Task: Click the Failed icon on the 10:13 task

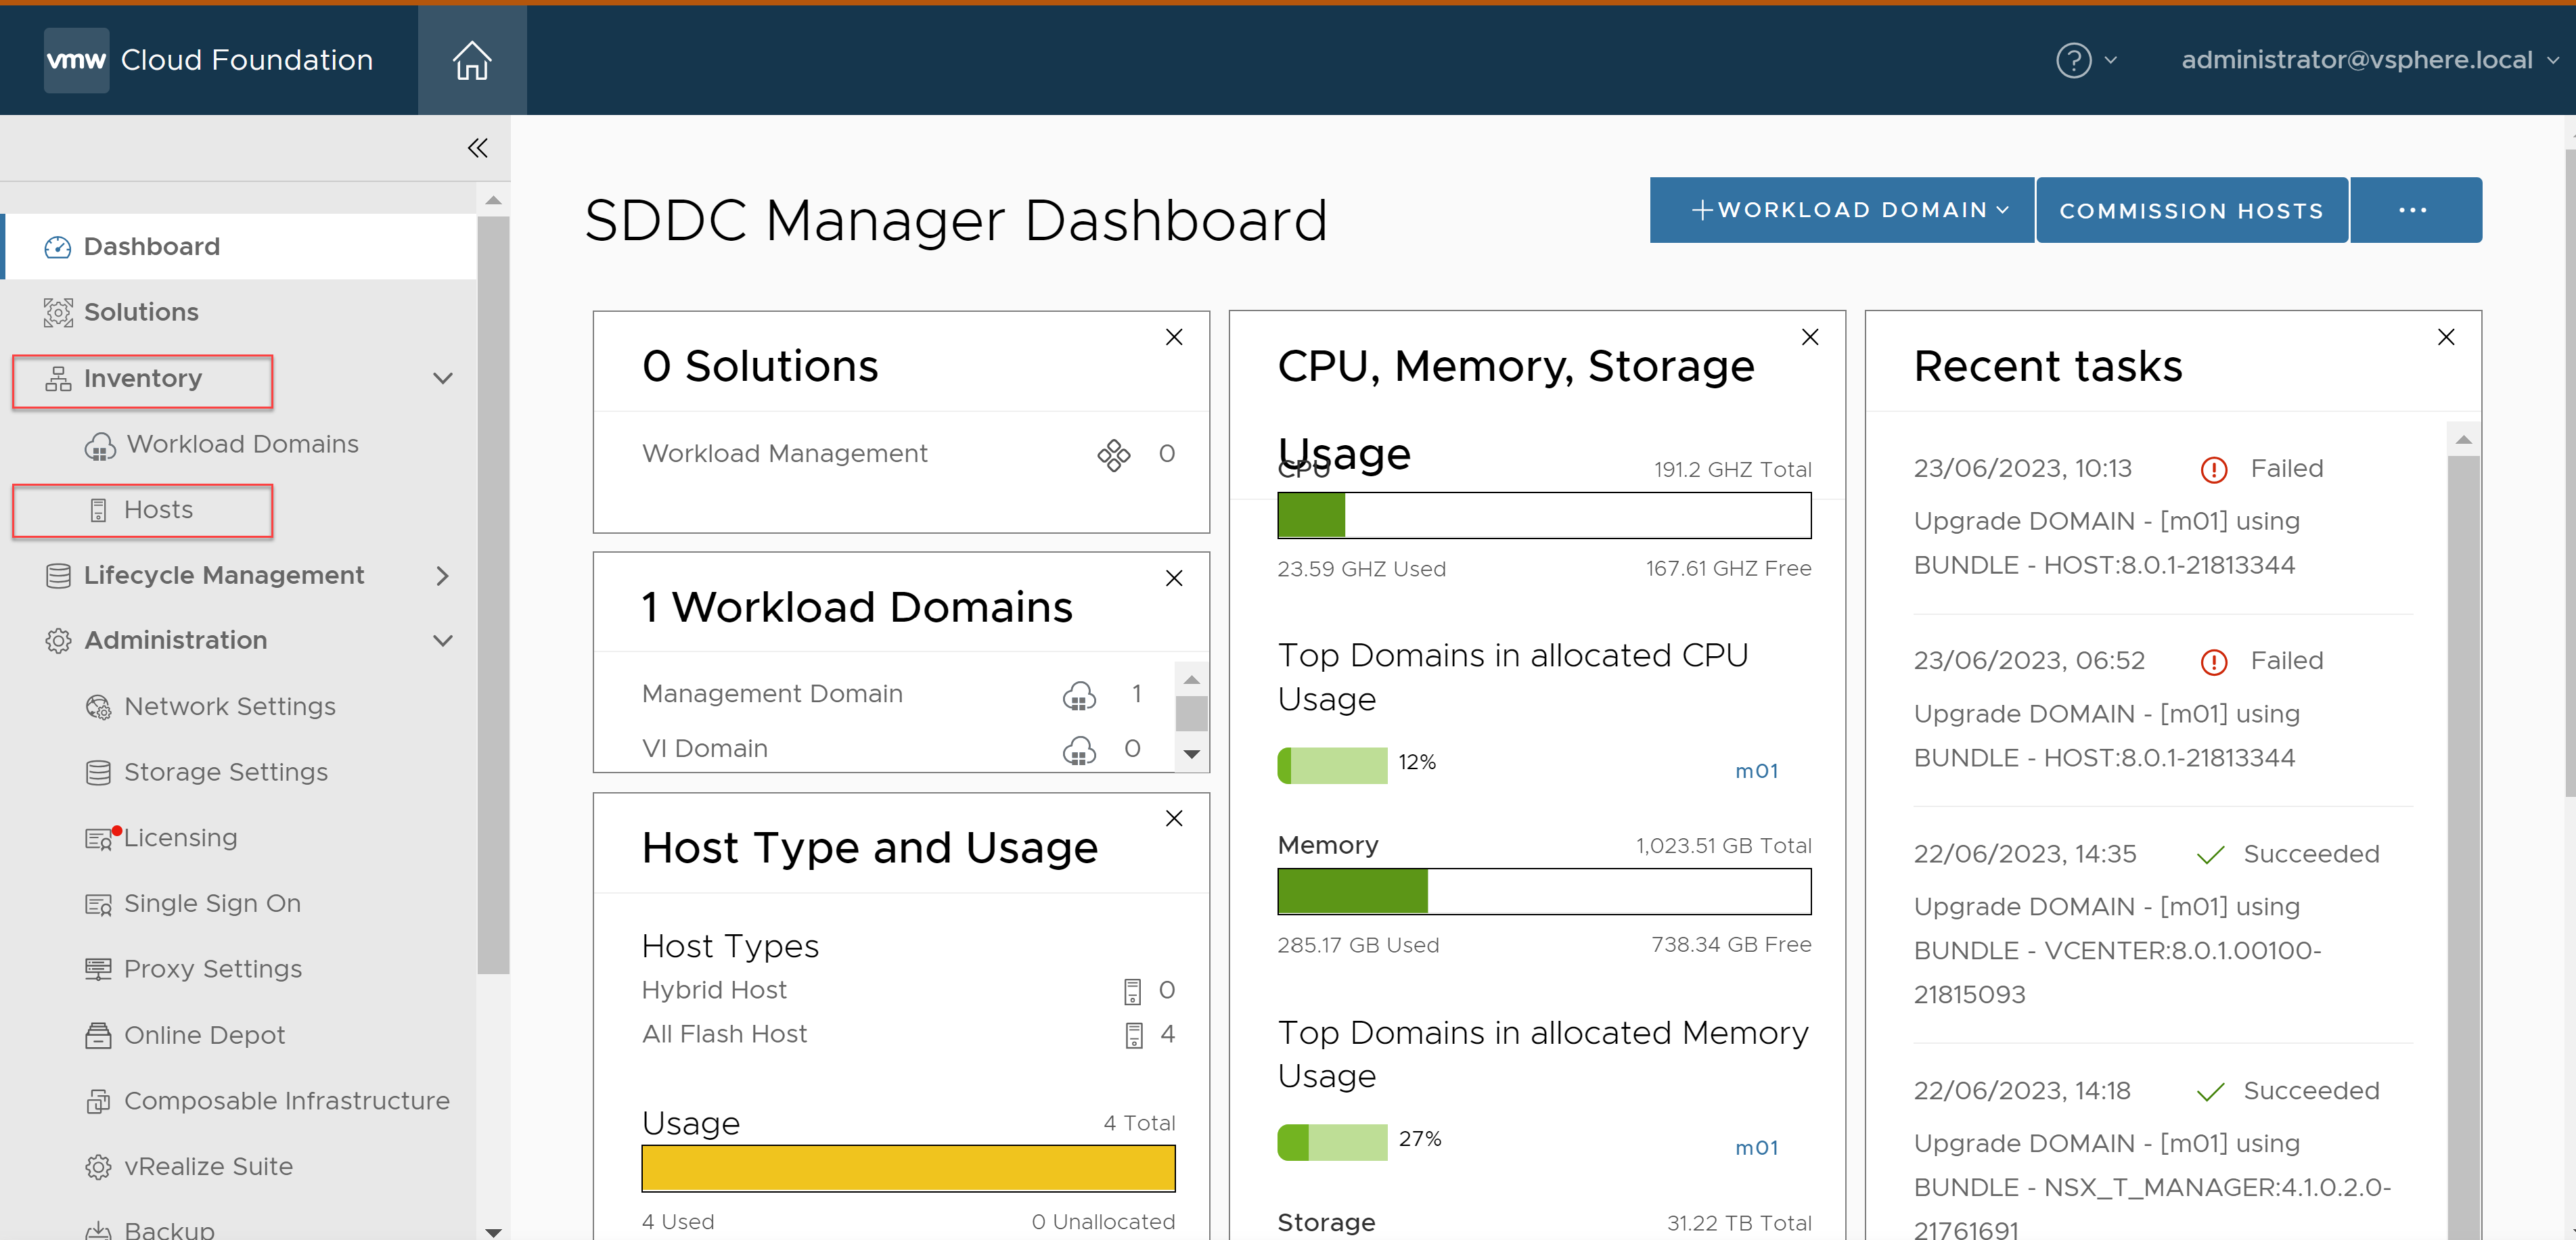Action: point(2213,469)
